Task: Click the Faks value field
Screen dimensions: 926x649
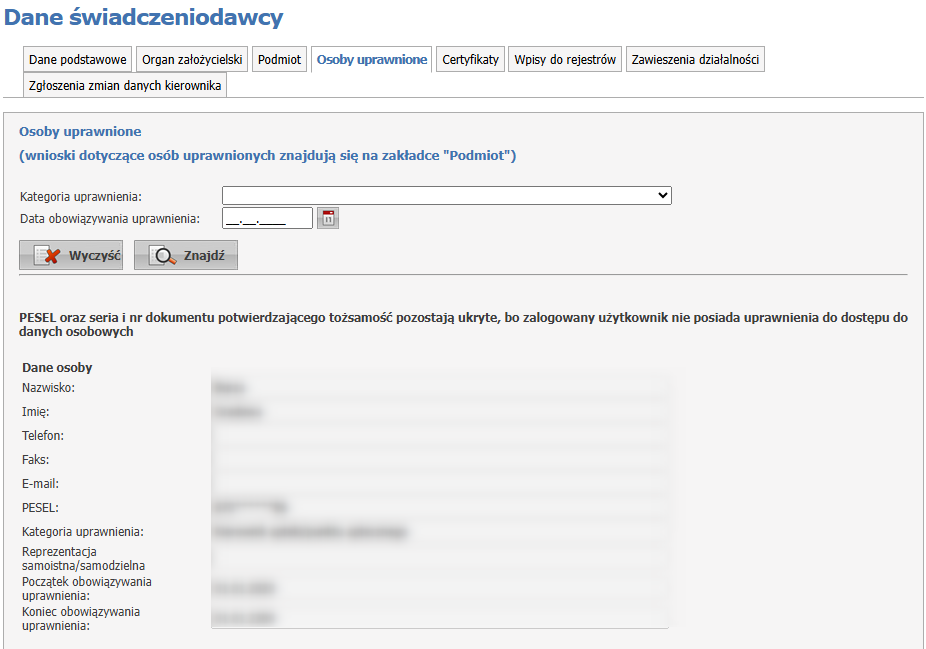Action: pyautogui.click(x=438, y=459)
